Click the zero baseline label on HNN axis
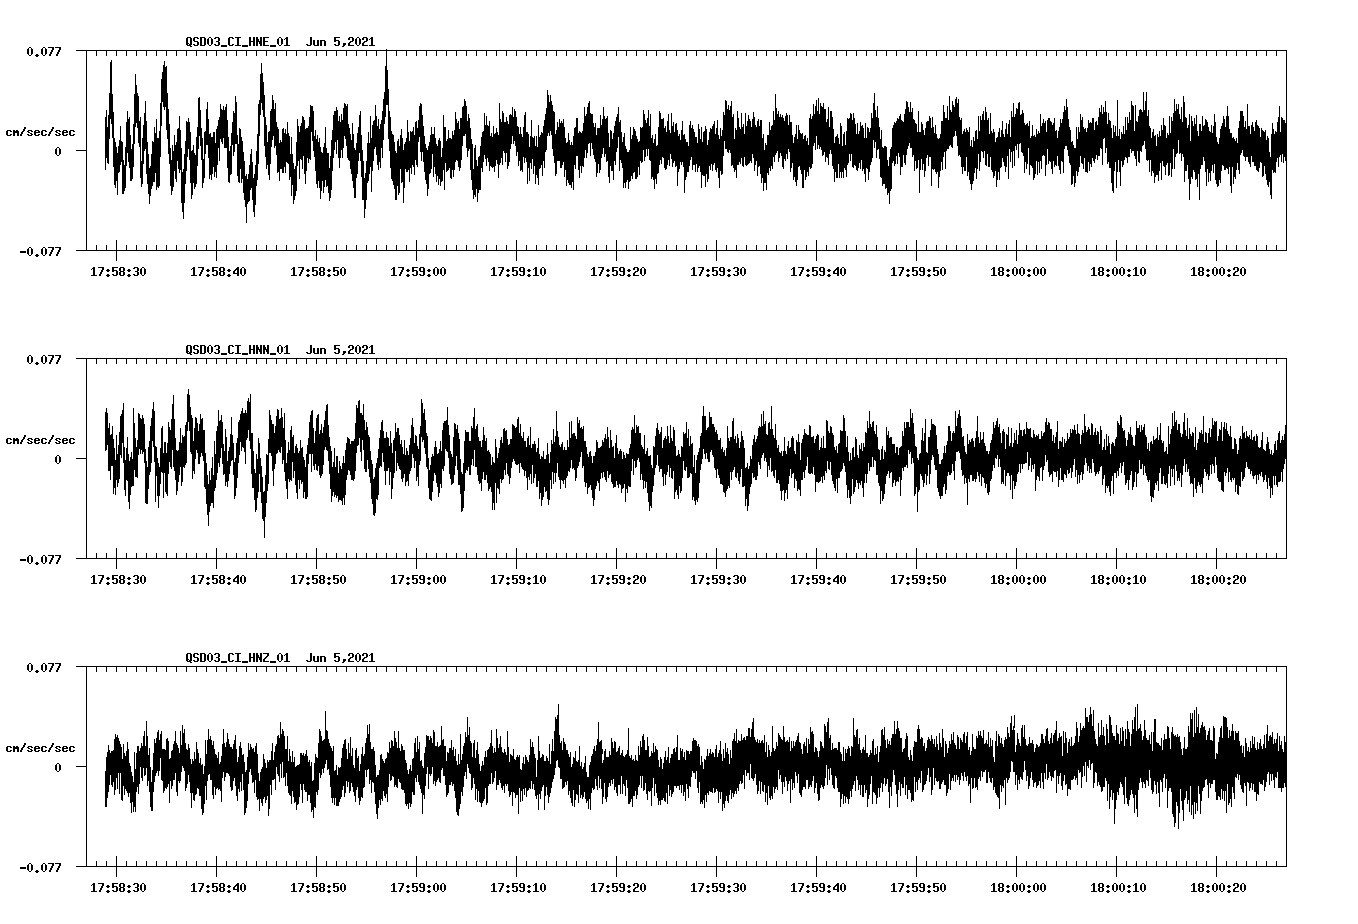 [57, 459]
